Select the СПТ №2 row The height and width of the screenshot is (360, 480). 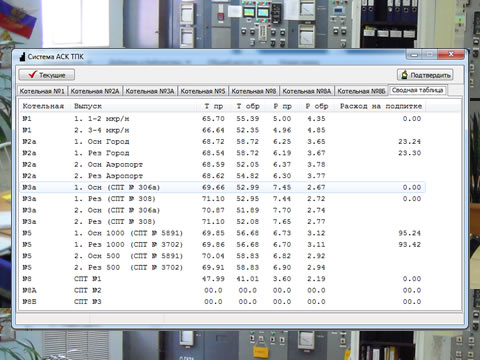click(x=223, y=290)
